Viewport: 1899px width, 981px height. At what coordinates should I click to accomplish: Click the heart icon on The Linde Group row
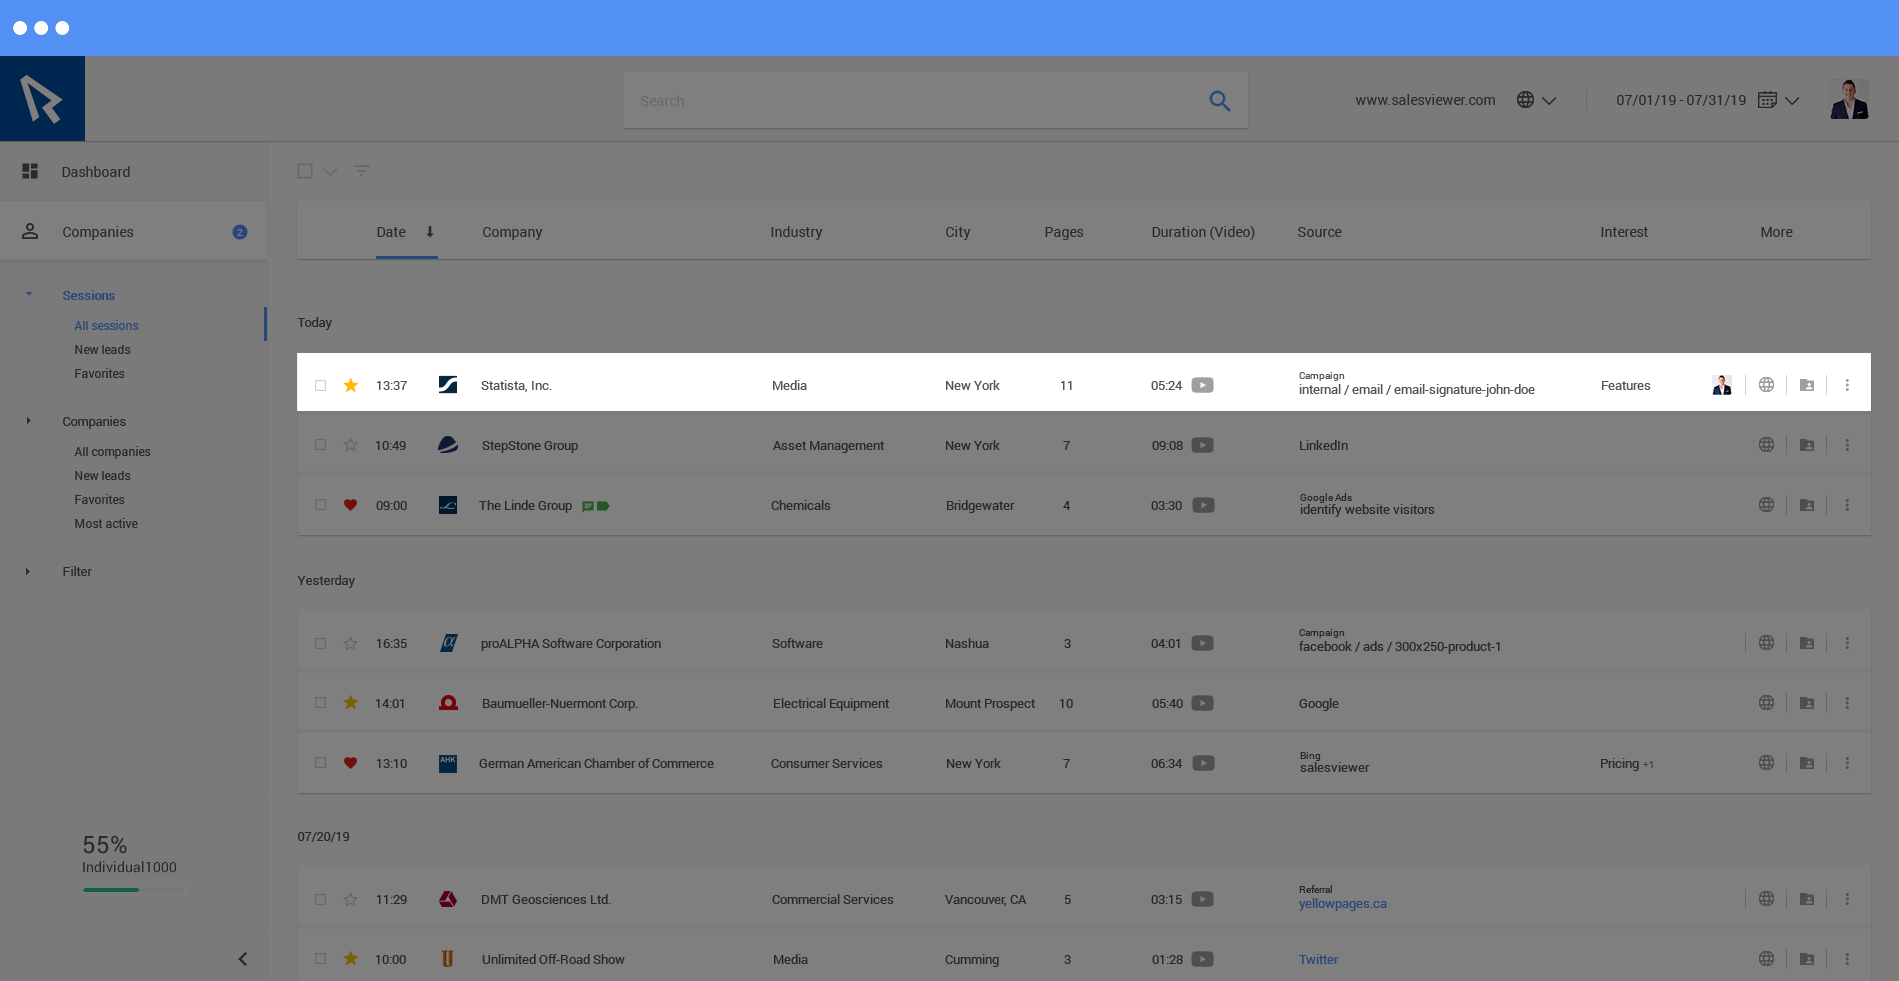350,505
